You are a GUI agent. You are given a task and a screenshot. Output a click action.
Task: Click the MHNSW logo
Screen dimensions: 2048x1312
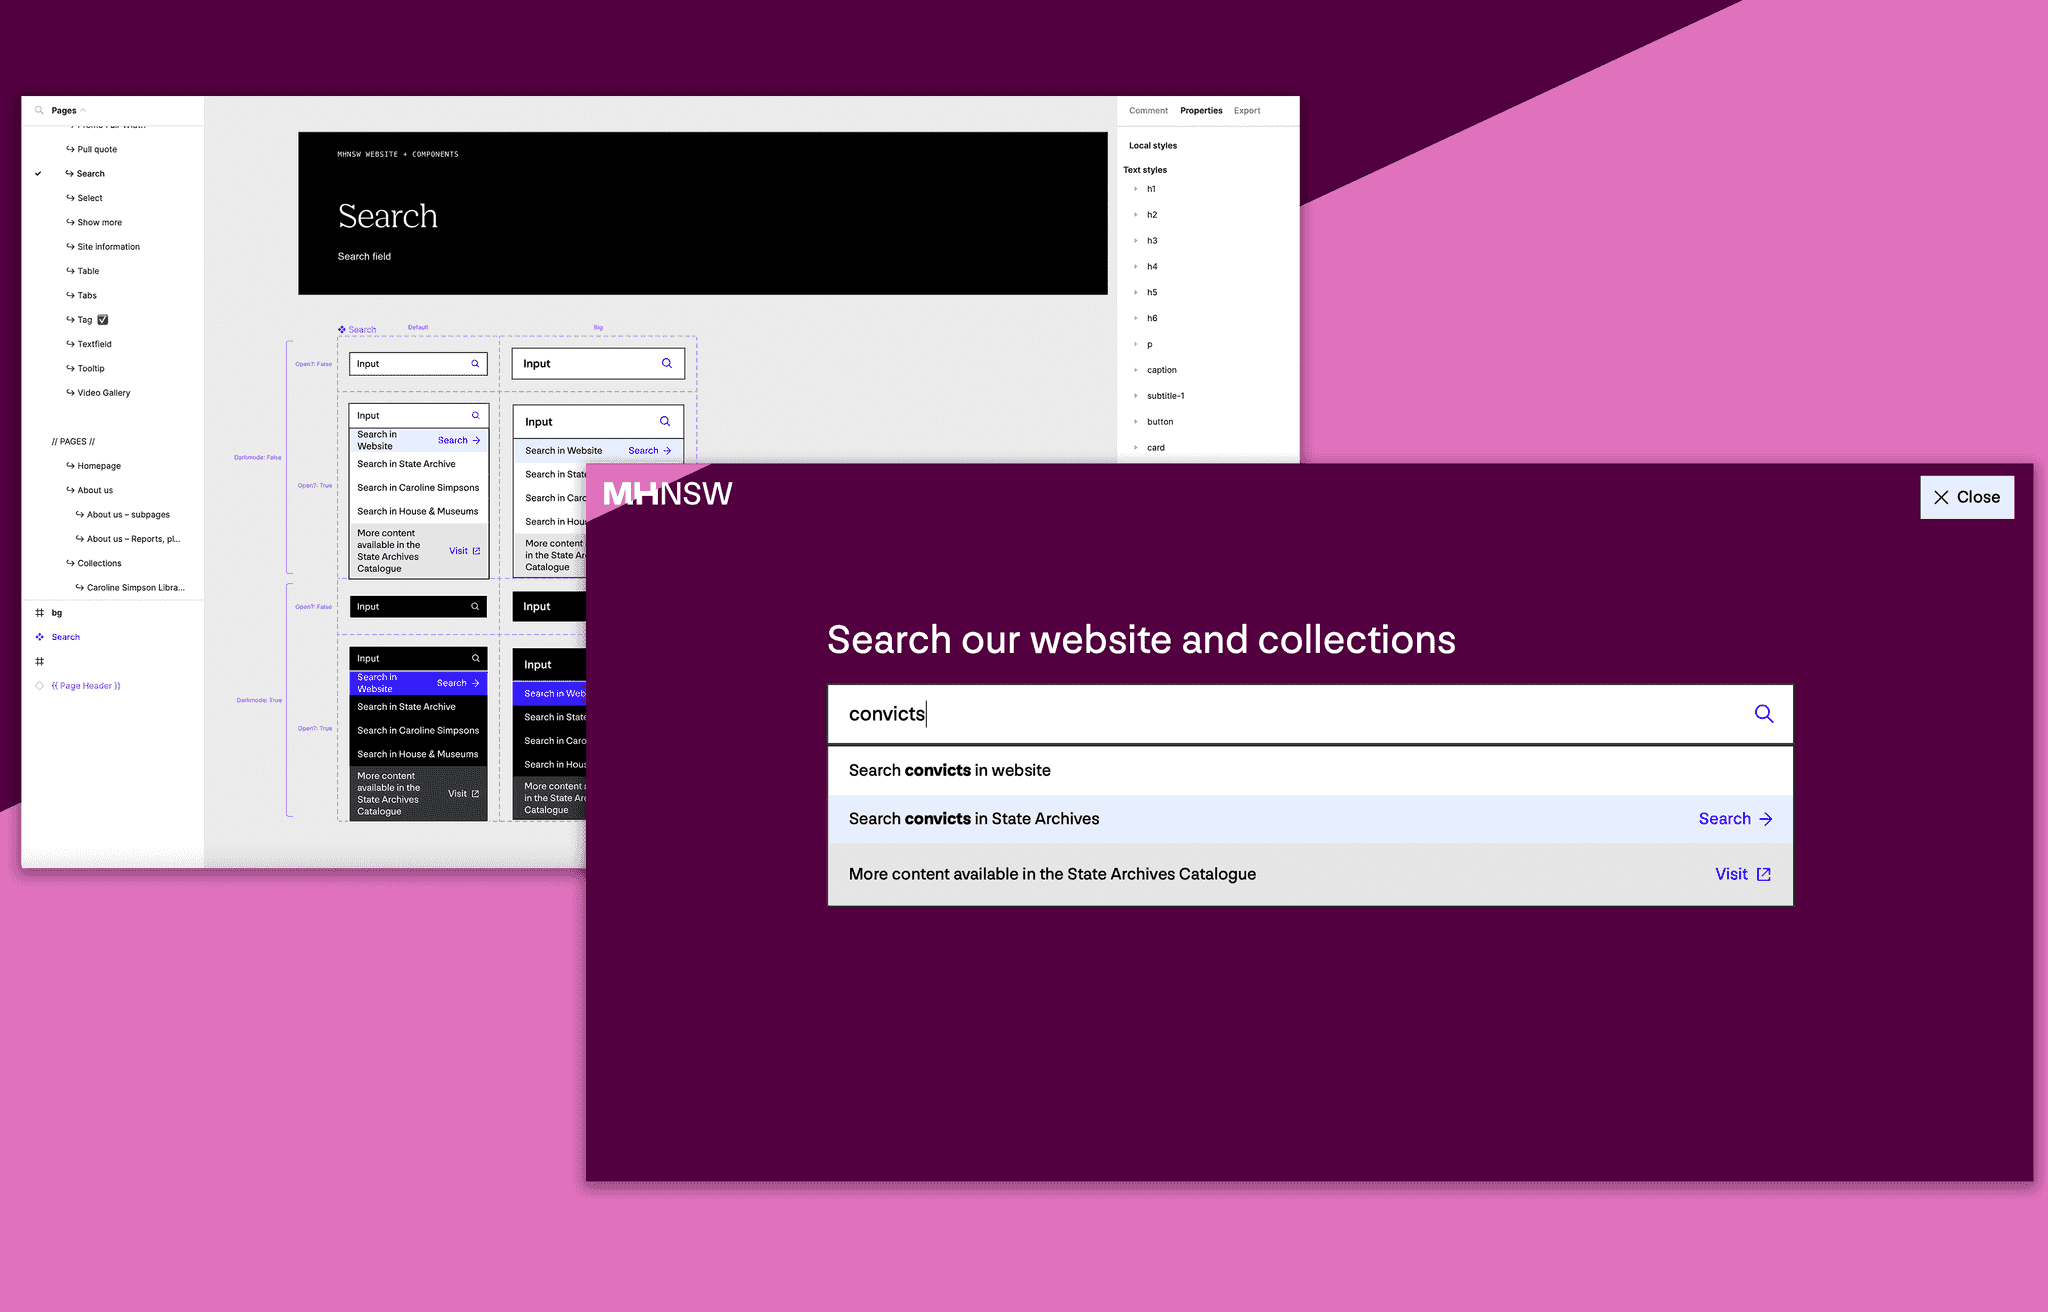pyautogui.click(x=667, y=494)
